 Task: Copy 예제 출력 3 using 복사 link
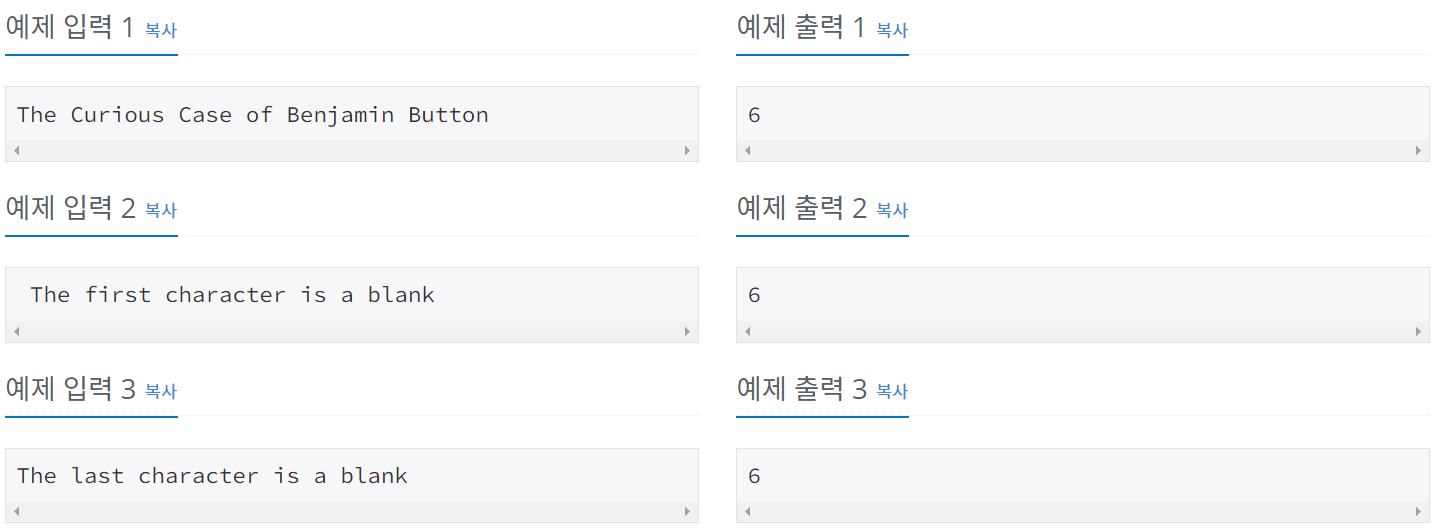(892, 391)
